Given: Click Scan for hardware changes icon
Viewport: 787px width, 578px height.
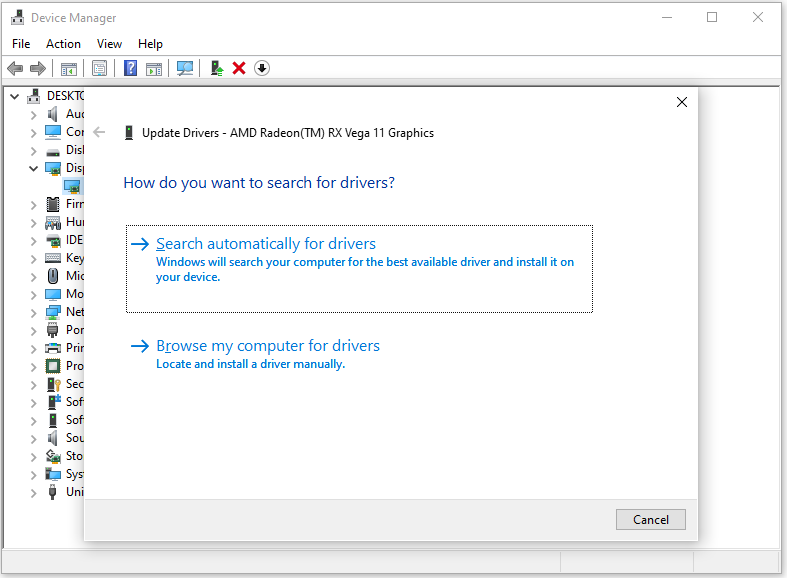Looking at the screenshot, I should pos(185,68).
